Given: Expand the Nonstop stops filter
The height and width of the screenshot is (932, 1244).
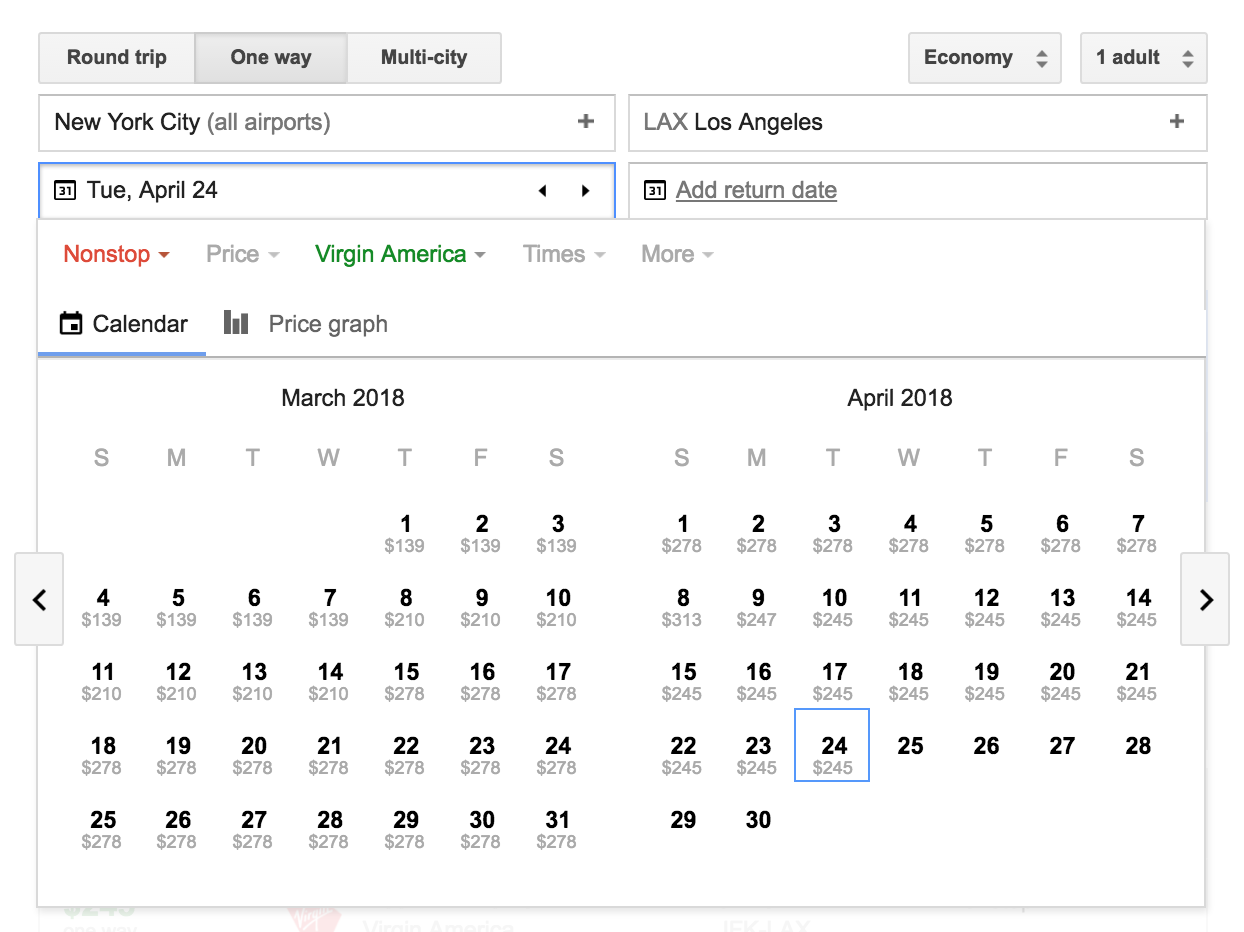Looking at the screenshot, I should 116,254.
